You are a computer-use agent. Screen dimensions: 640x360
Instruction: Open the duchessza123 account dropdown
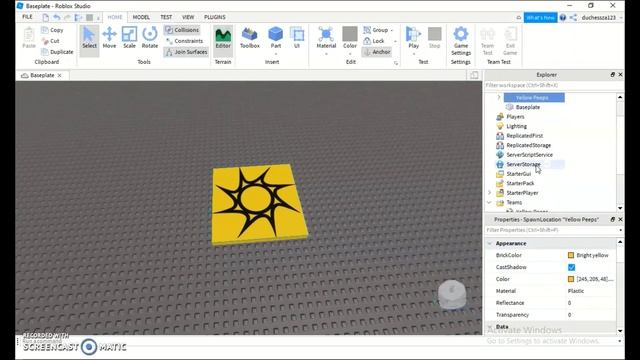(x=602, y=18)
